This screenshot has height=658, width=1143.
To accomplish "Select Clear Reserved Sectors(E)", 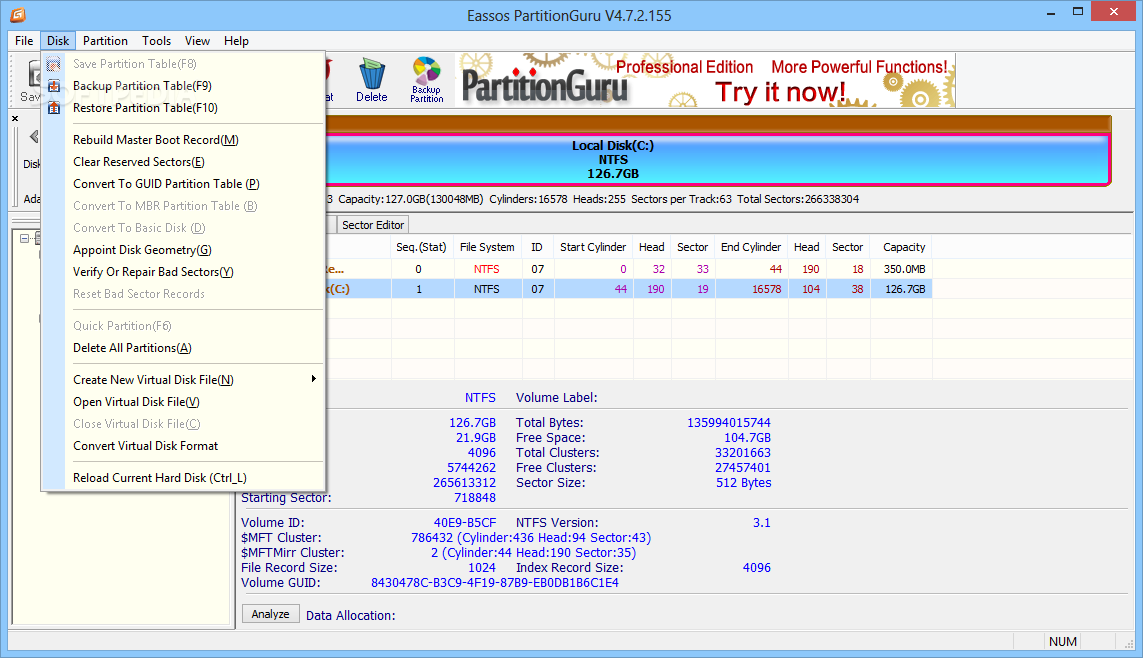I will click(139, 162).
